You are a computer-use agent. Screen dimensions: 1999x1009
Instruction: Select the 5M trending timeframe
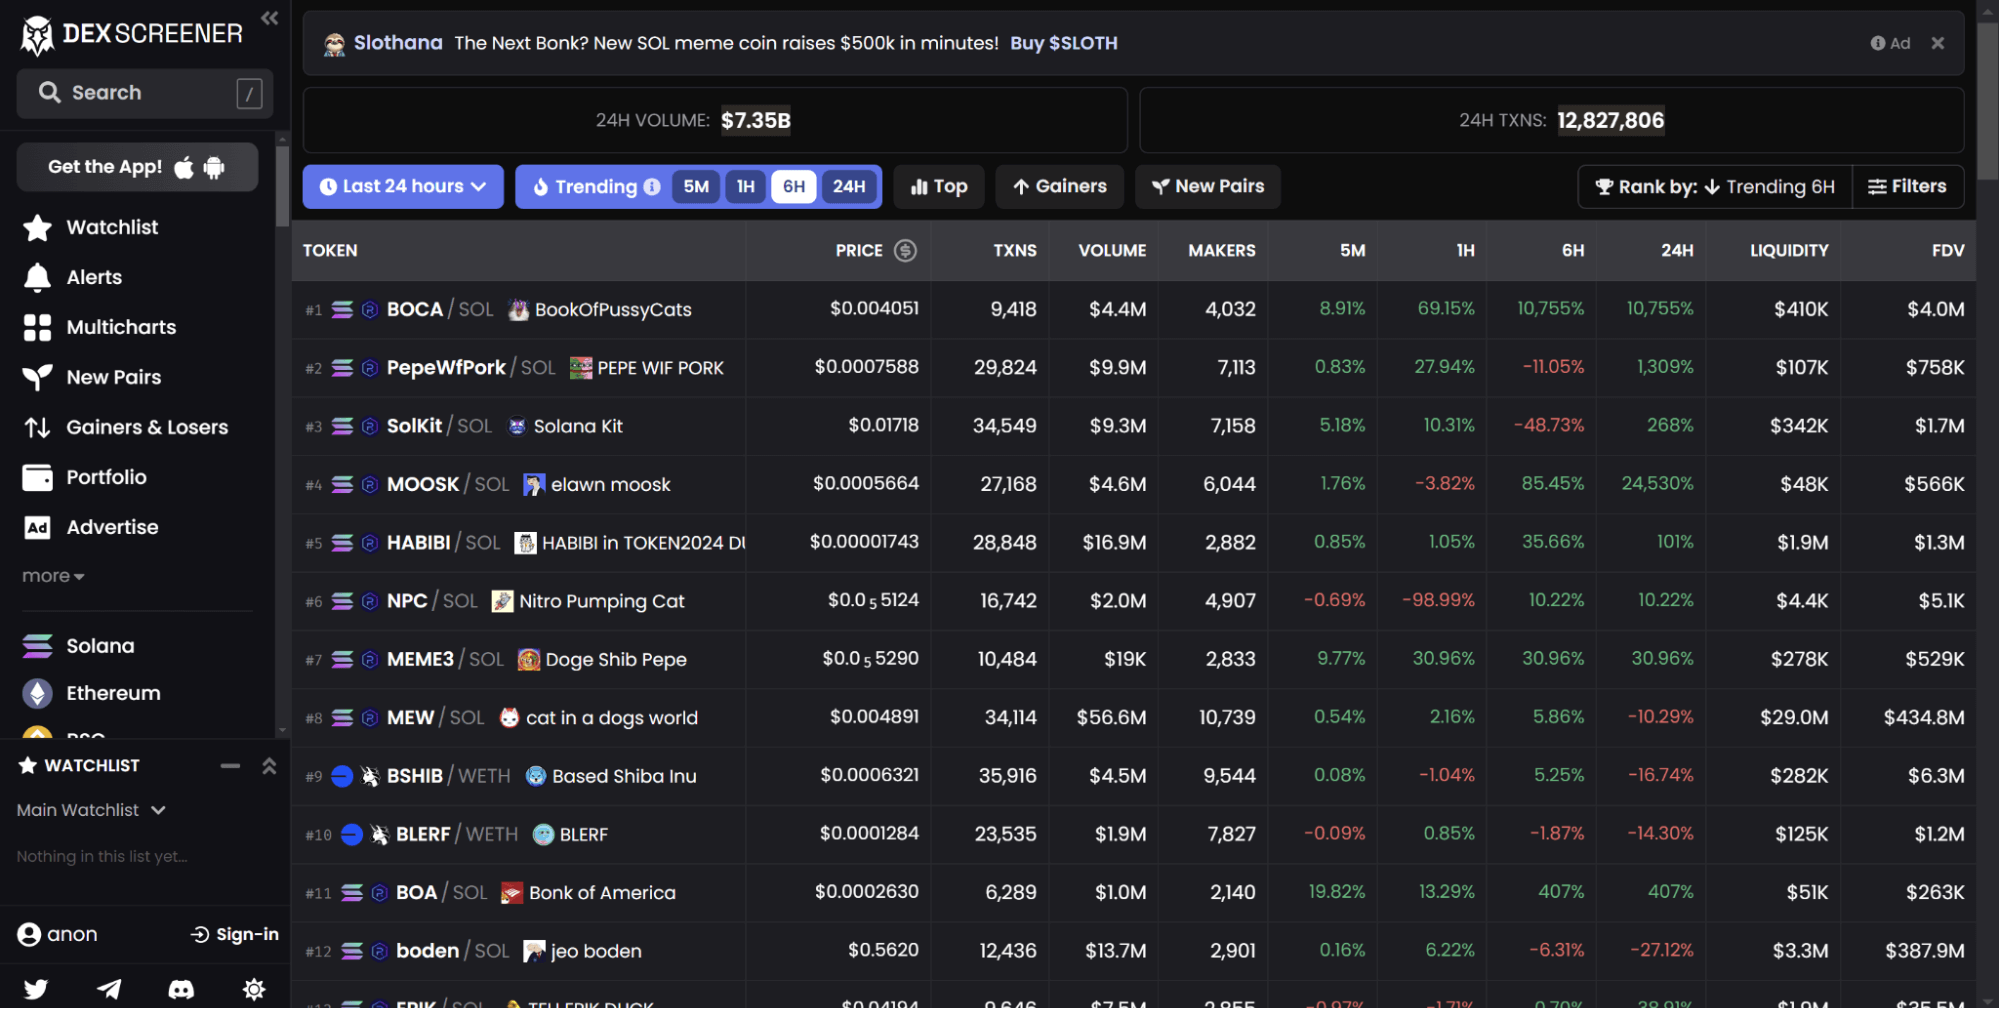pyautogui.click(x=696, y=187)
